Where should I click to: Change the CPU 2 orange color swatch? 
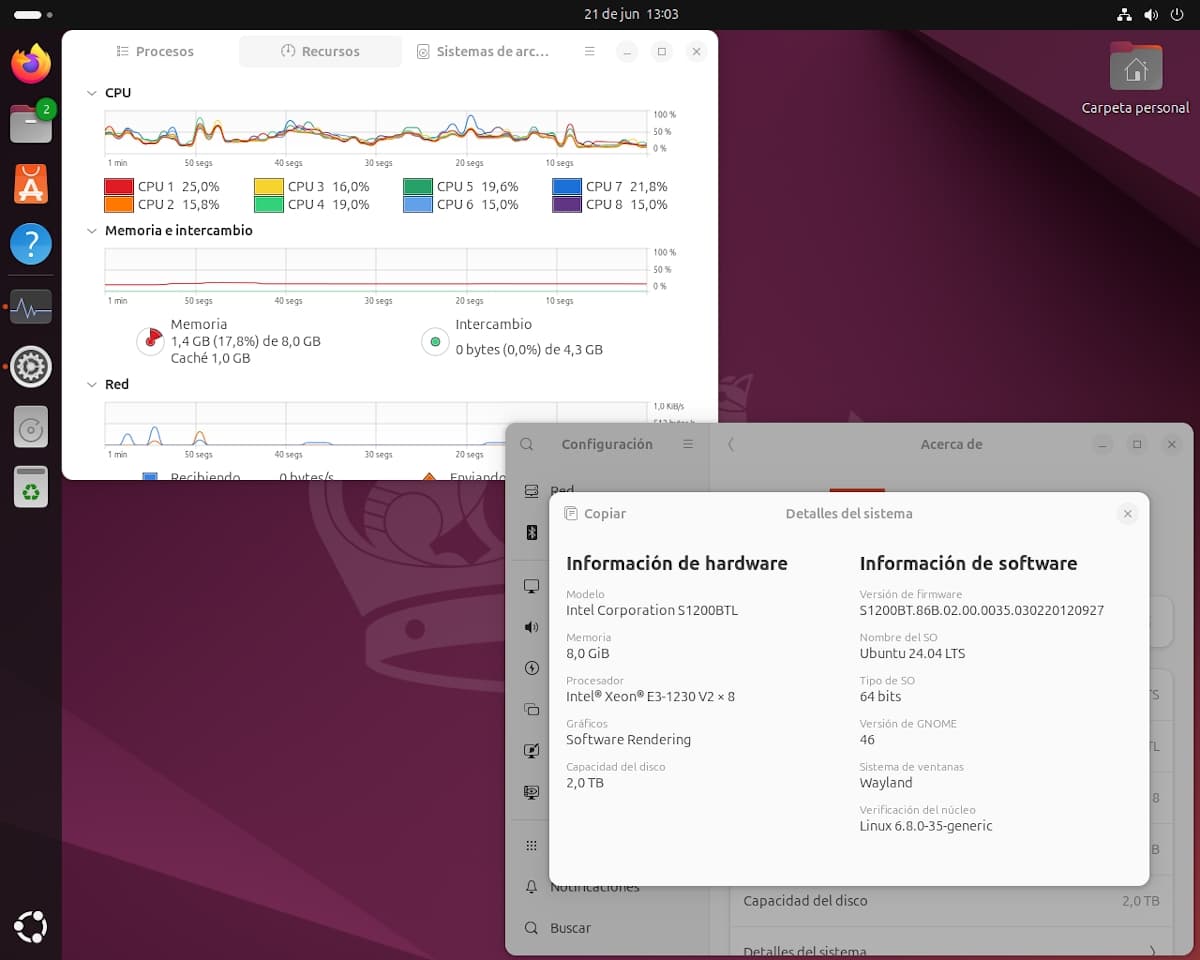pyautogui.click(x=119, y=204)
